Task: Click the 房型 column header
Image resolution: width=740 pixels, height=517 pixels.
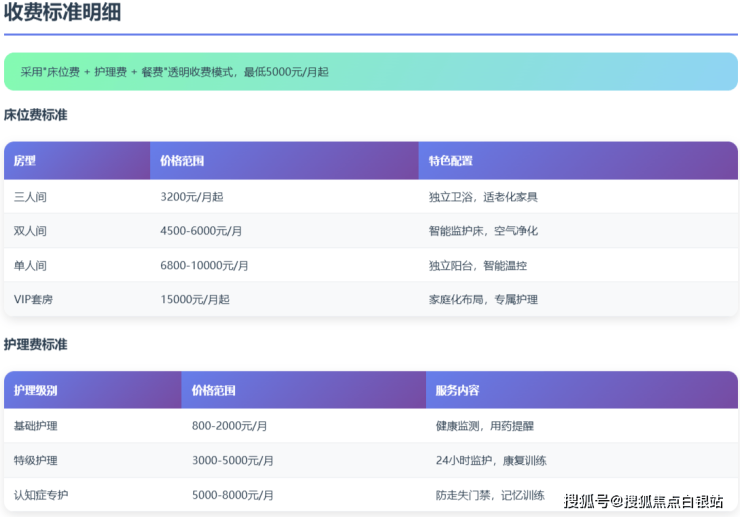Action: point(25,161)
